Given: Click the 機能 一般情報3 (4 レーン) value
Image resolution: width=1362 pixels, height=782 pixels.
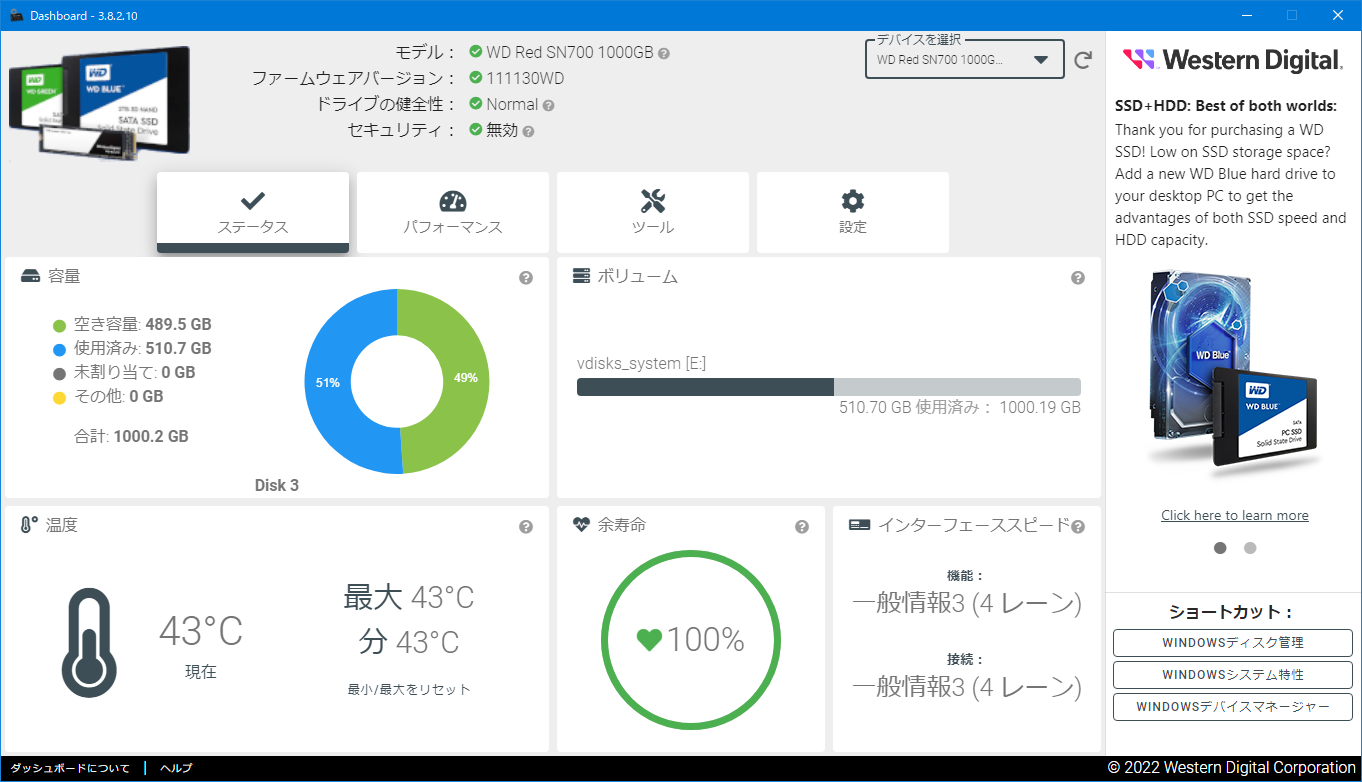Looking at the screenshot, I should (966, 604).
